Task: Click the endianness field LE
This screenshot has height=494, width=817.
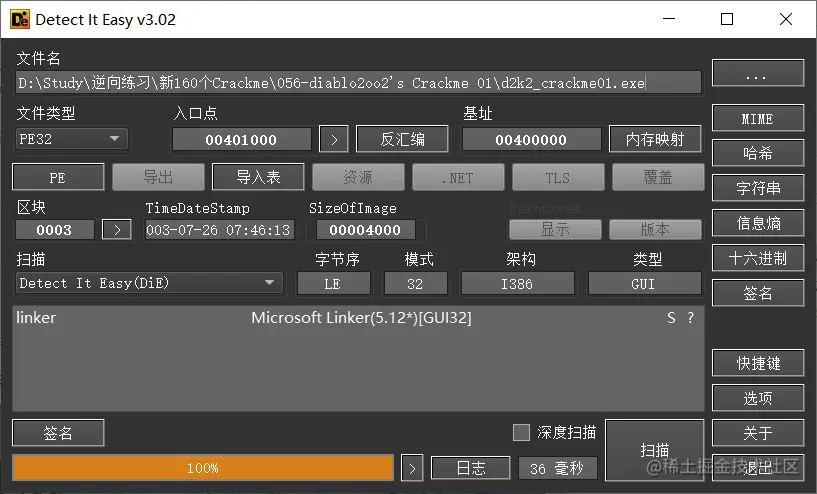Action: pos(333,284)
